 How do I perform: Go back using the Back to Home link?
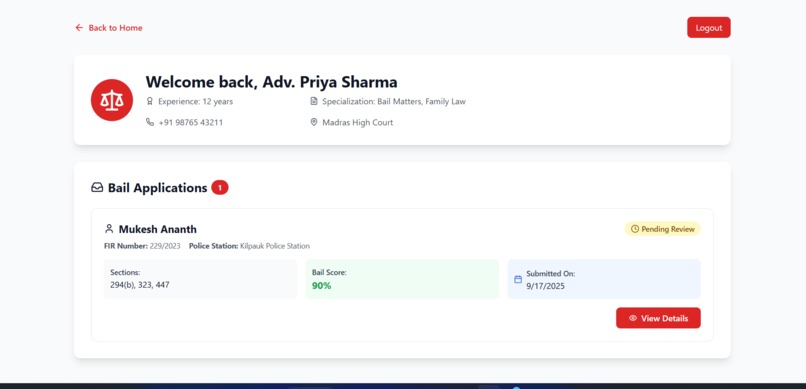(109, 28)
